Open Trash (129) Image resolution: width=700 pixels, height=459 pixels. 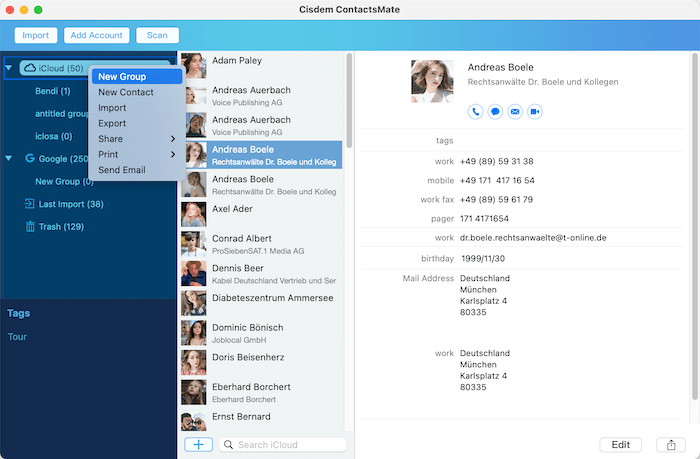(x=61, y=227)
